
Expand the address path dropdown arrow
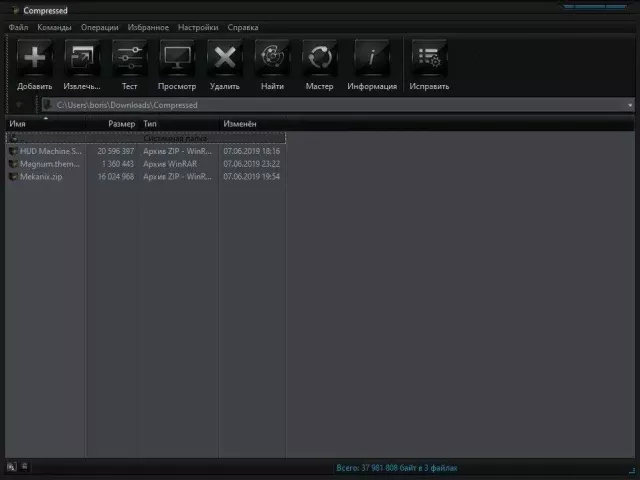[x=630, y=105]
